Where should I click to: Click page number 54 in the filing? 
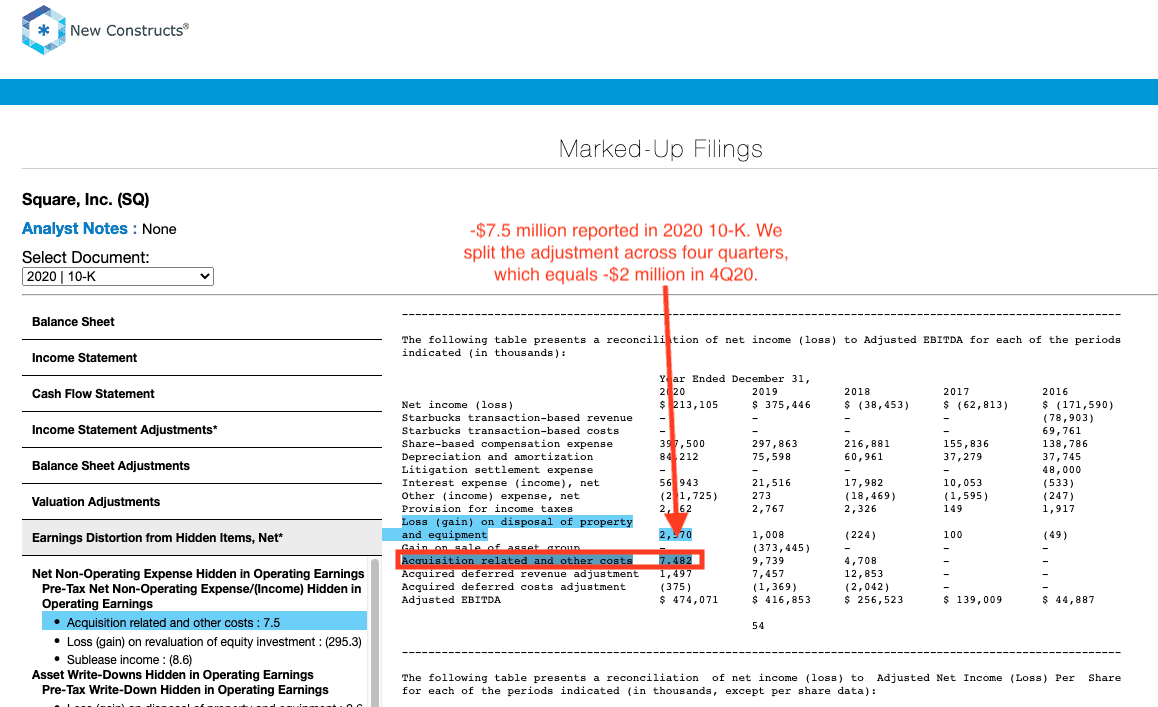pos(758,626)
